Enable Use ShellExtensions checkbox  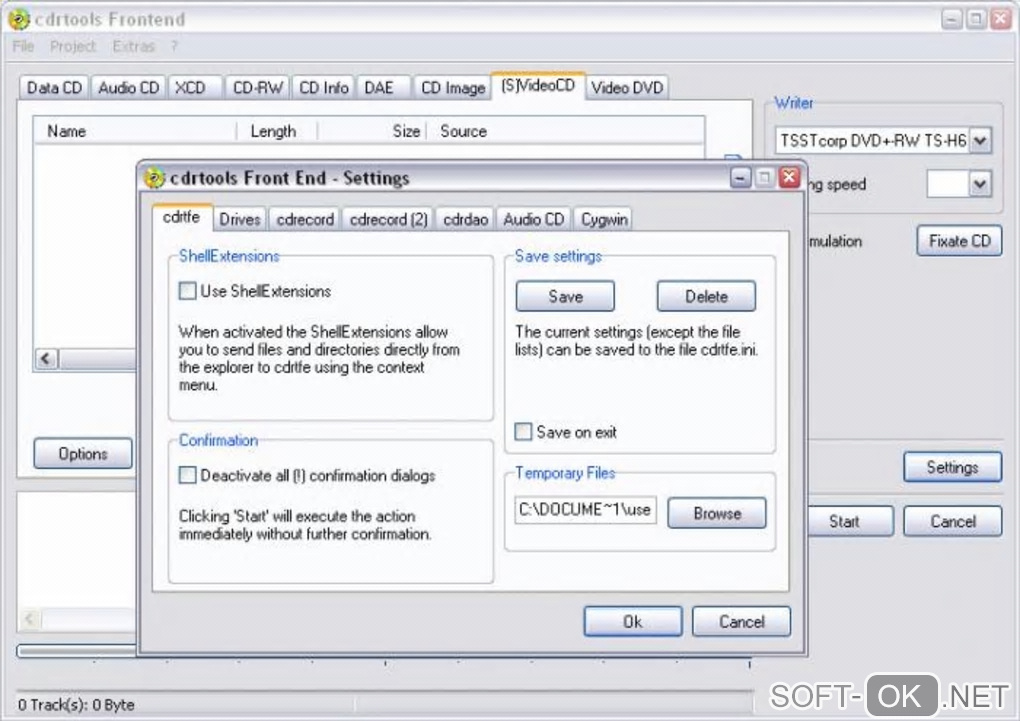click(x=187, y=291)
